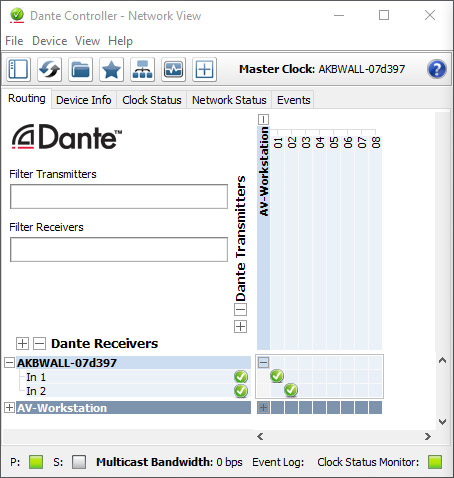The image size is (454, 478).
Task: Click the Clock Status Monitor green indicator
Action: click(x=435, y=462)
